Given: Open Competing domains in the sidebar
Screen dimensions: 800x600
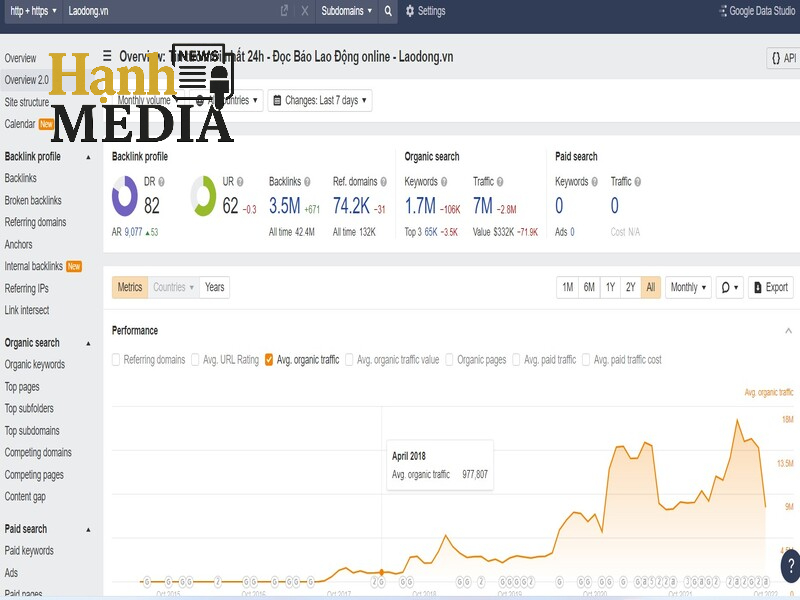Looking at the screenshot, I should coord(38,453).
